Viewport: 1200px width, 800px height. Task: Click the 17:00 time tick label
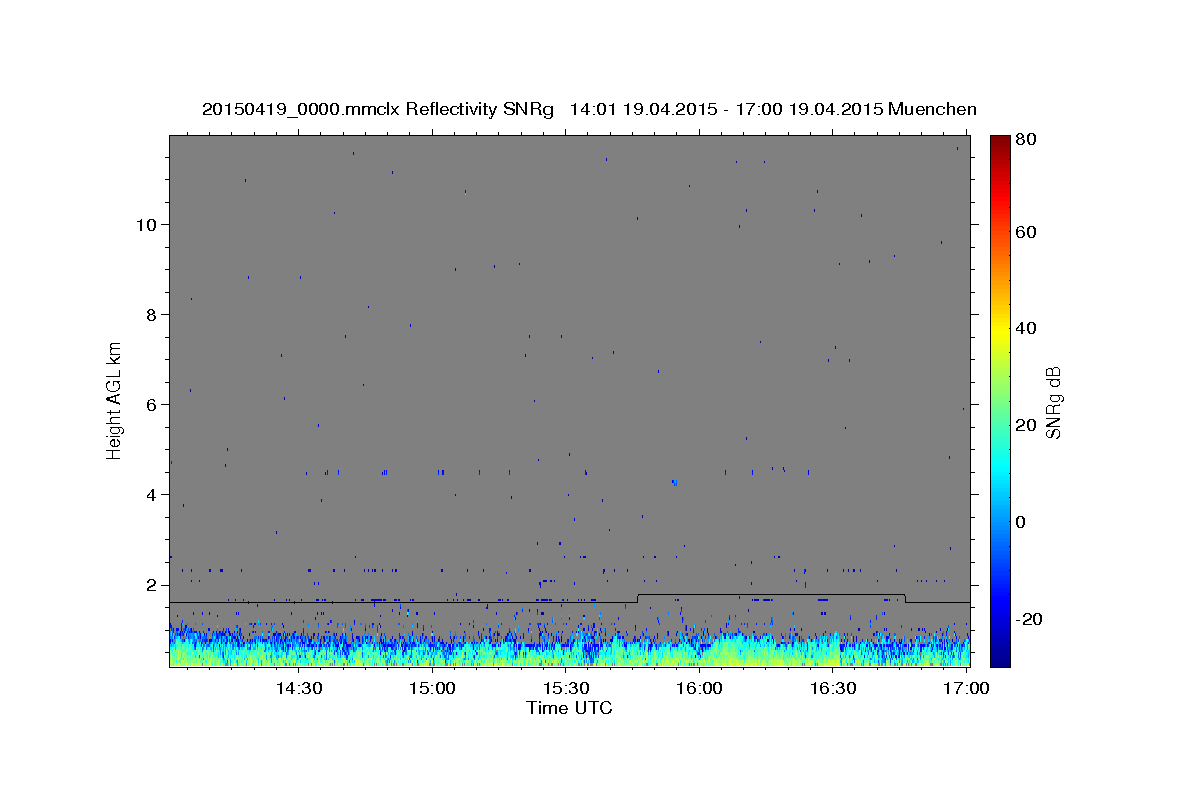pyautogui.click(x=966, y=688)
